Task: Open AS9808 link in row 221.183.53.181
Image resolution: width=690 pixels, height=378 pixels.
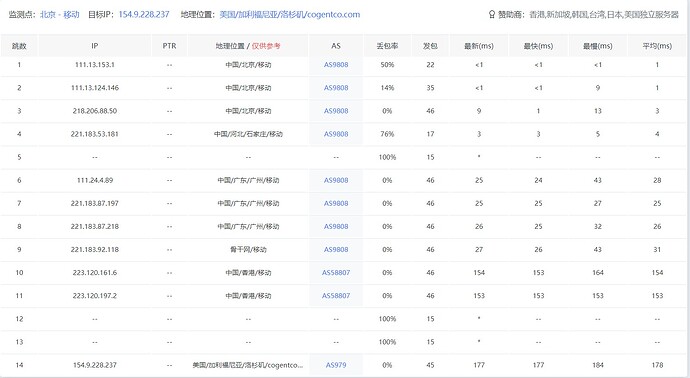Action: coord(336,134)
